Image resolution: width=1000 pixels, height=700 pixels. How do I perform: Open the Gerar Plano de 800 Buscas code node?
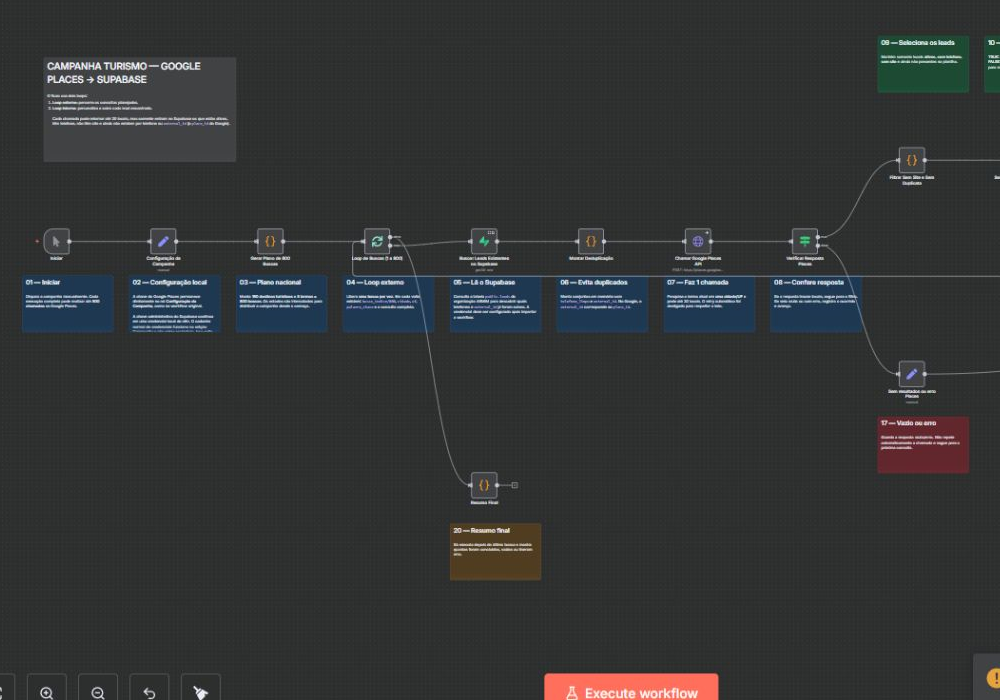[270, 242]
